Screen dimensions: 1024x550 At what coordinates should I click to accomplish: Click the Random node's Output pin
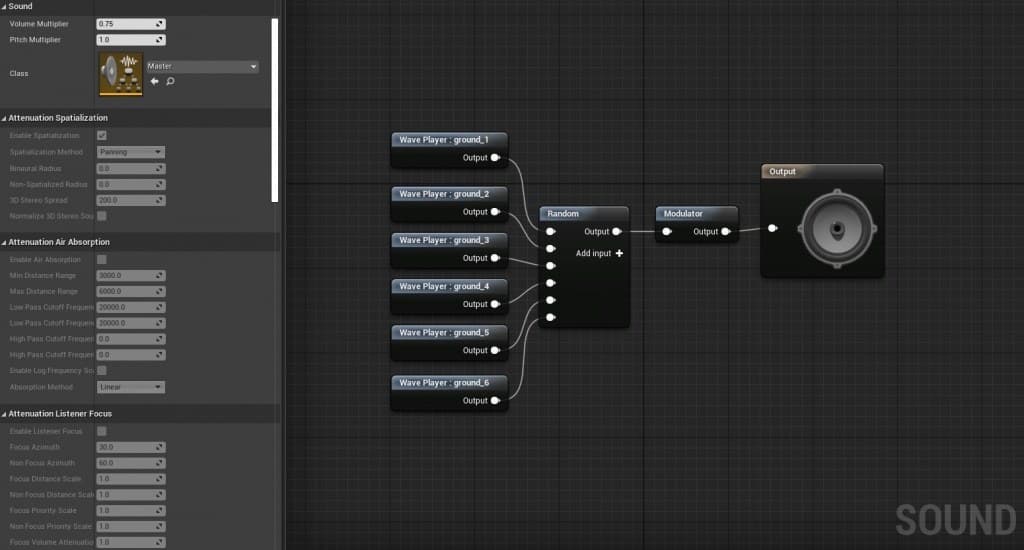617,232
